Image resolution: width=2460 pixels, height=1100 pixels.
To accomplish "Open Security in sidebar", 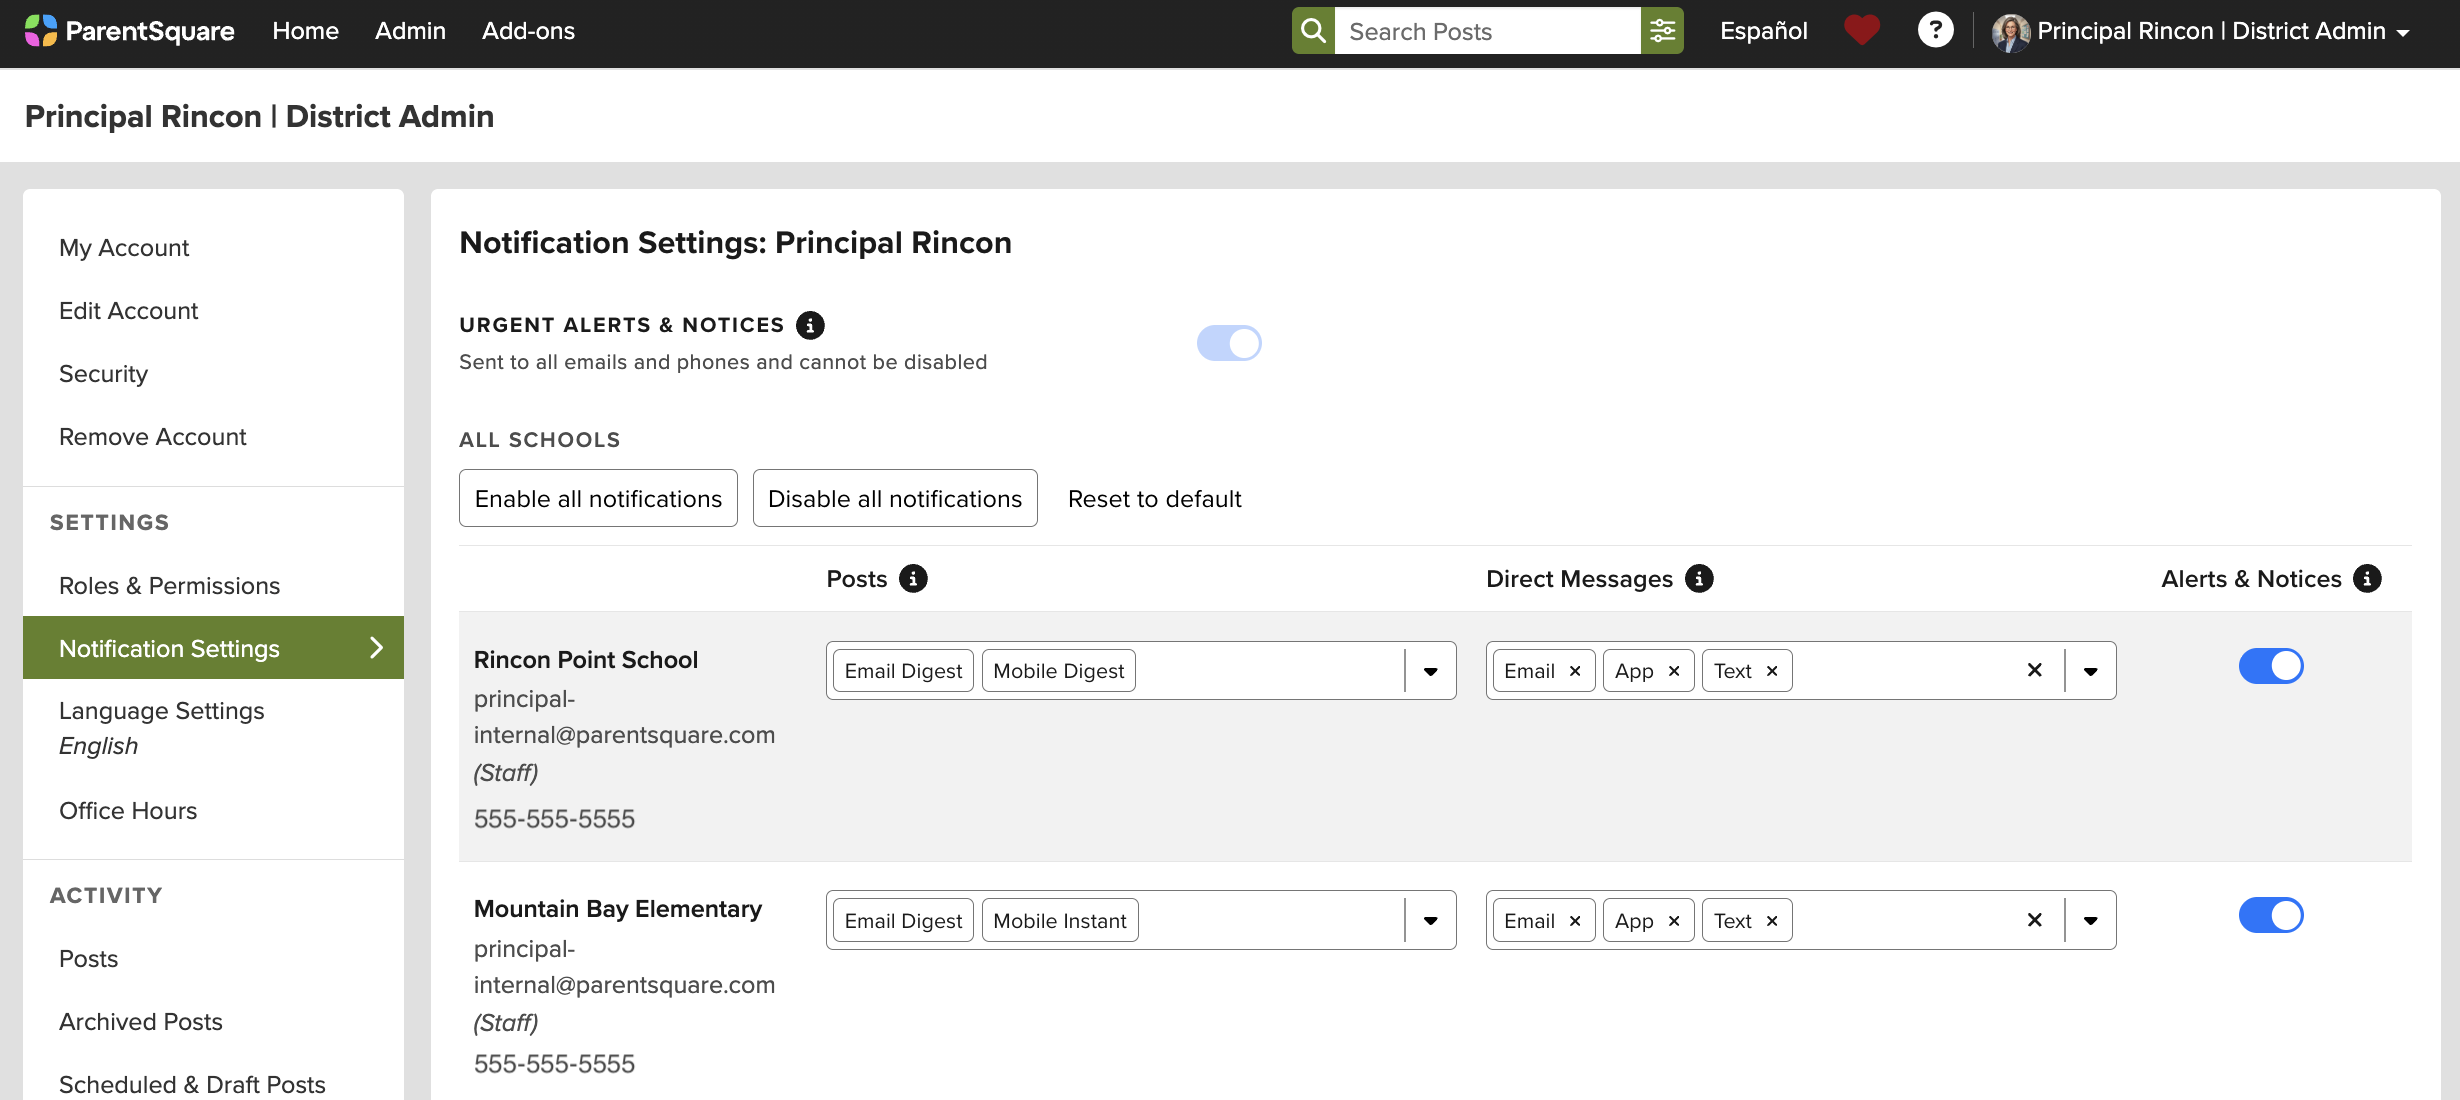I will click(x=103, y=374).
